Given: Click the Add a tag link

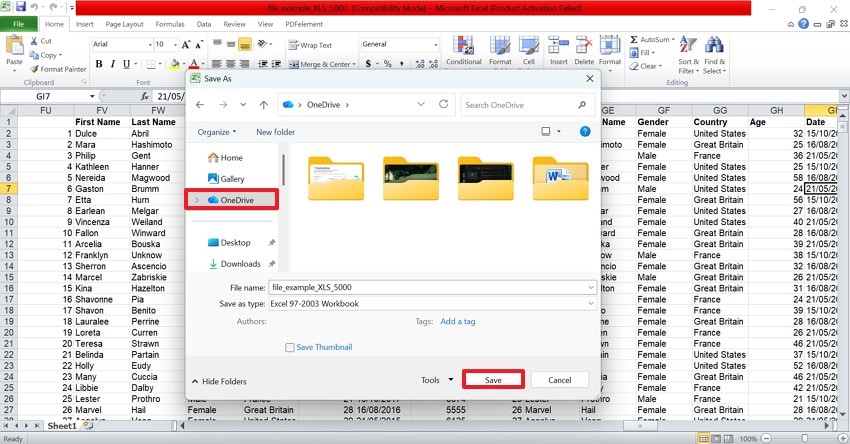Looking at the screenshot, I should click(458, 321).
